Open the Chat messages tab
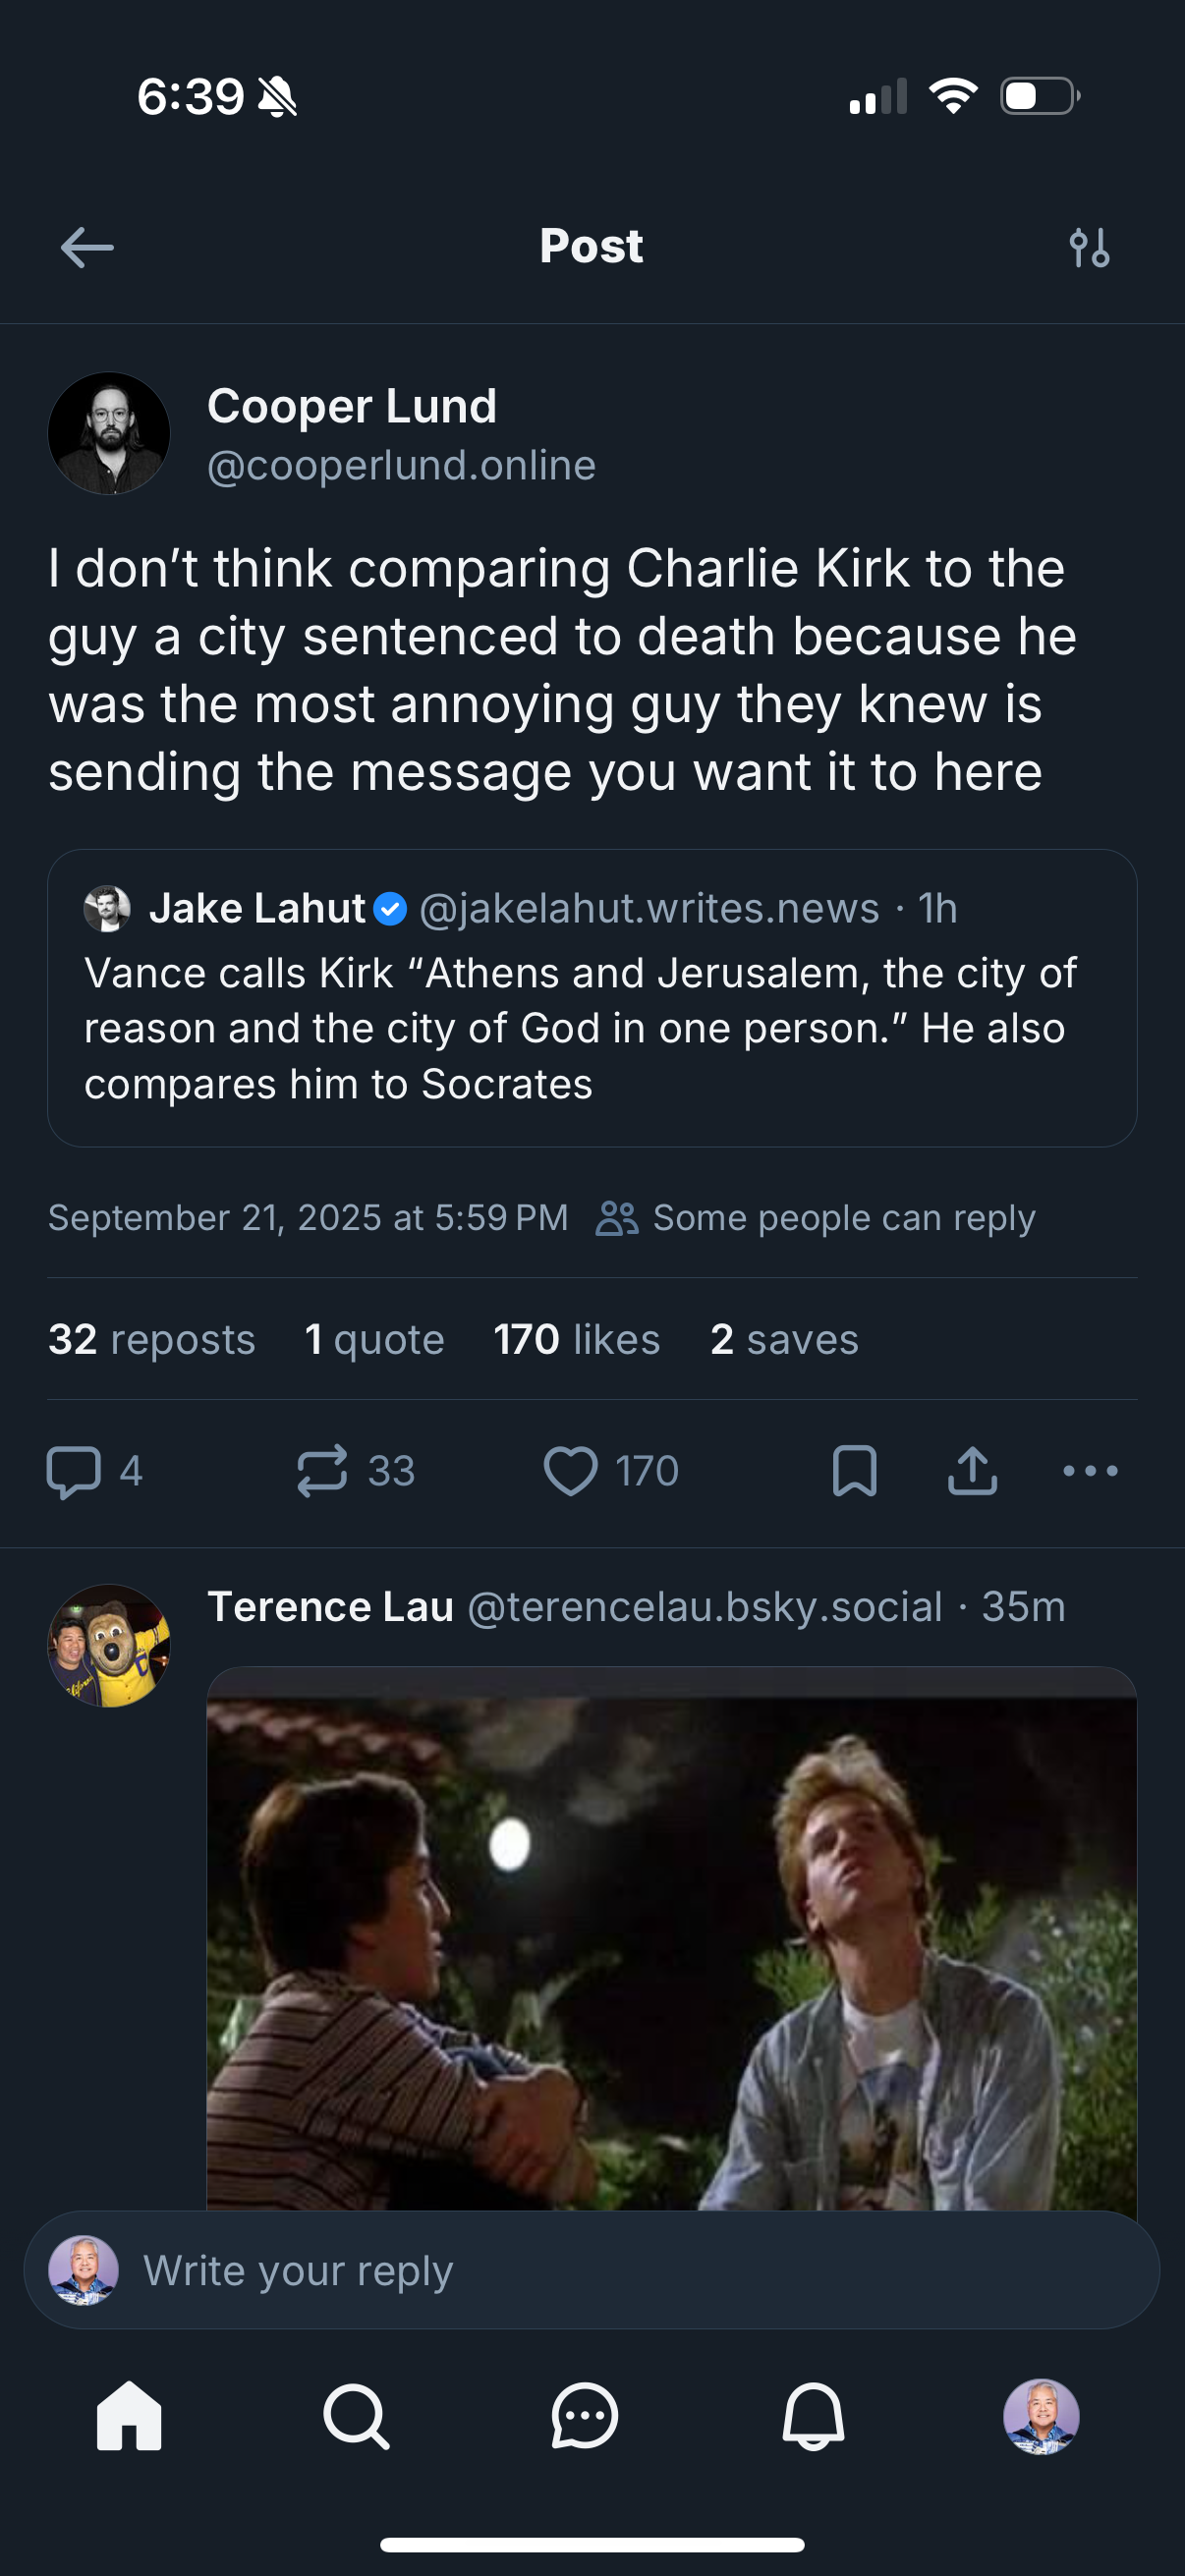This screenshot has width=1185, height=2576. click(584, 2416)
